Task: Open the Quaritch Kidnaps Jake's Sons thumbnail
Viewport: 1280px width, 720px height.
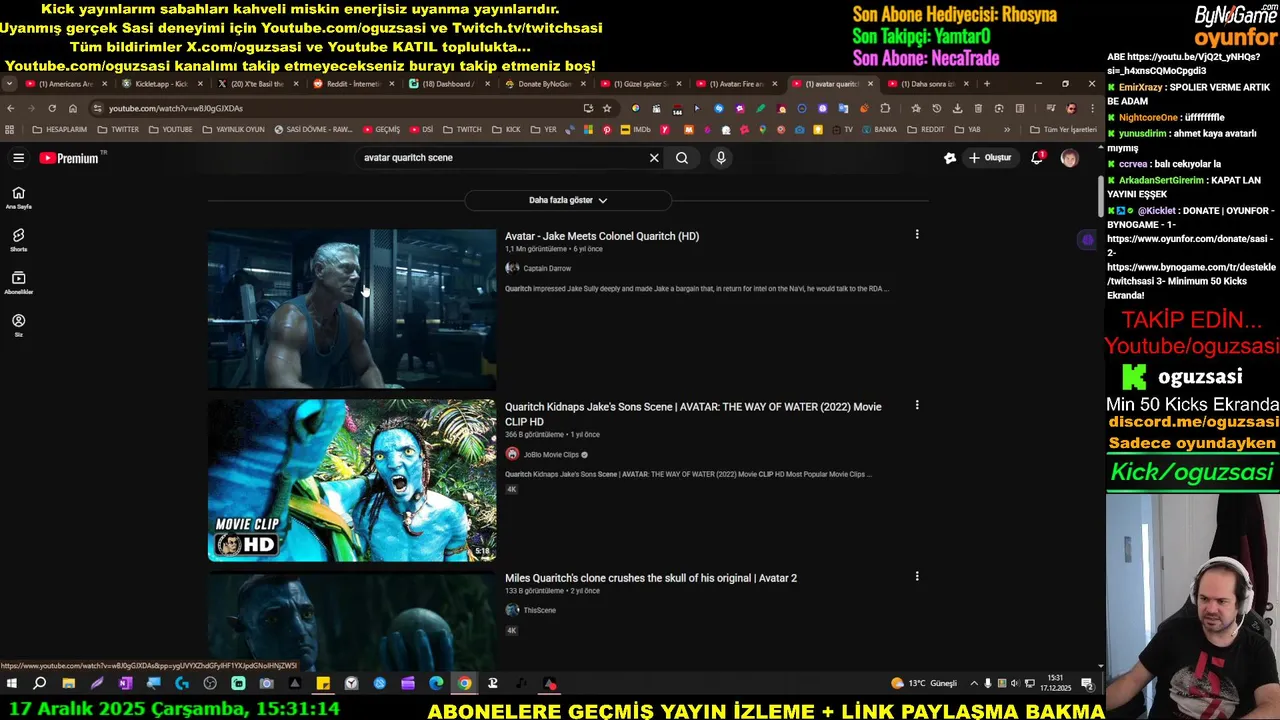Action: pos(351,480)
